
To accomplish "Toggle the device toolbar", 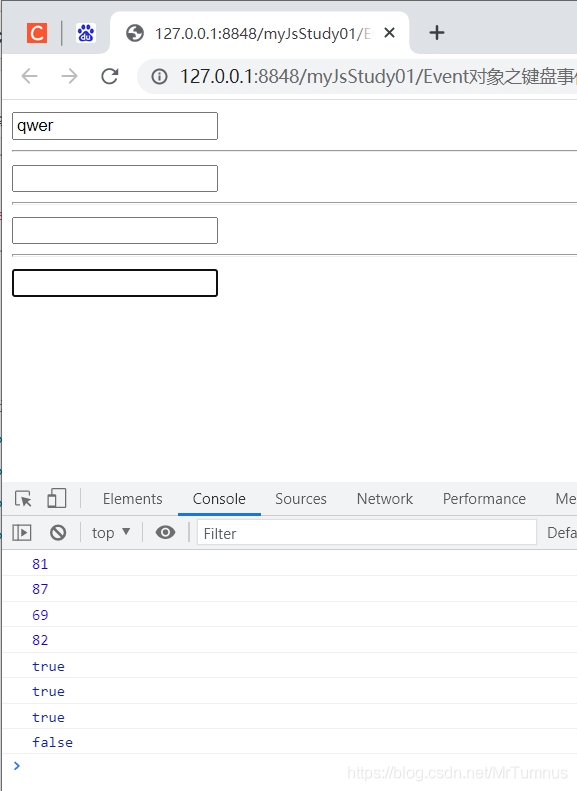I will (x=56, y=498).
